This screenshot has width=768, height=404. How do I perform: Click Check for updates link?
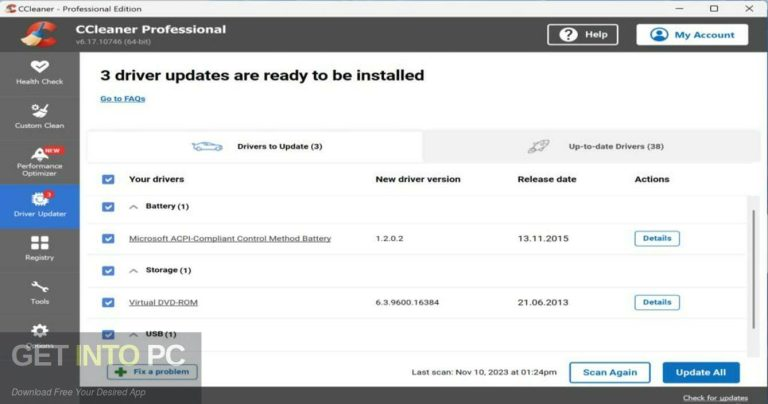[x=715, y=398]
